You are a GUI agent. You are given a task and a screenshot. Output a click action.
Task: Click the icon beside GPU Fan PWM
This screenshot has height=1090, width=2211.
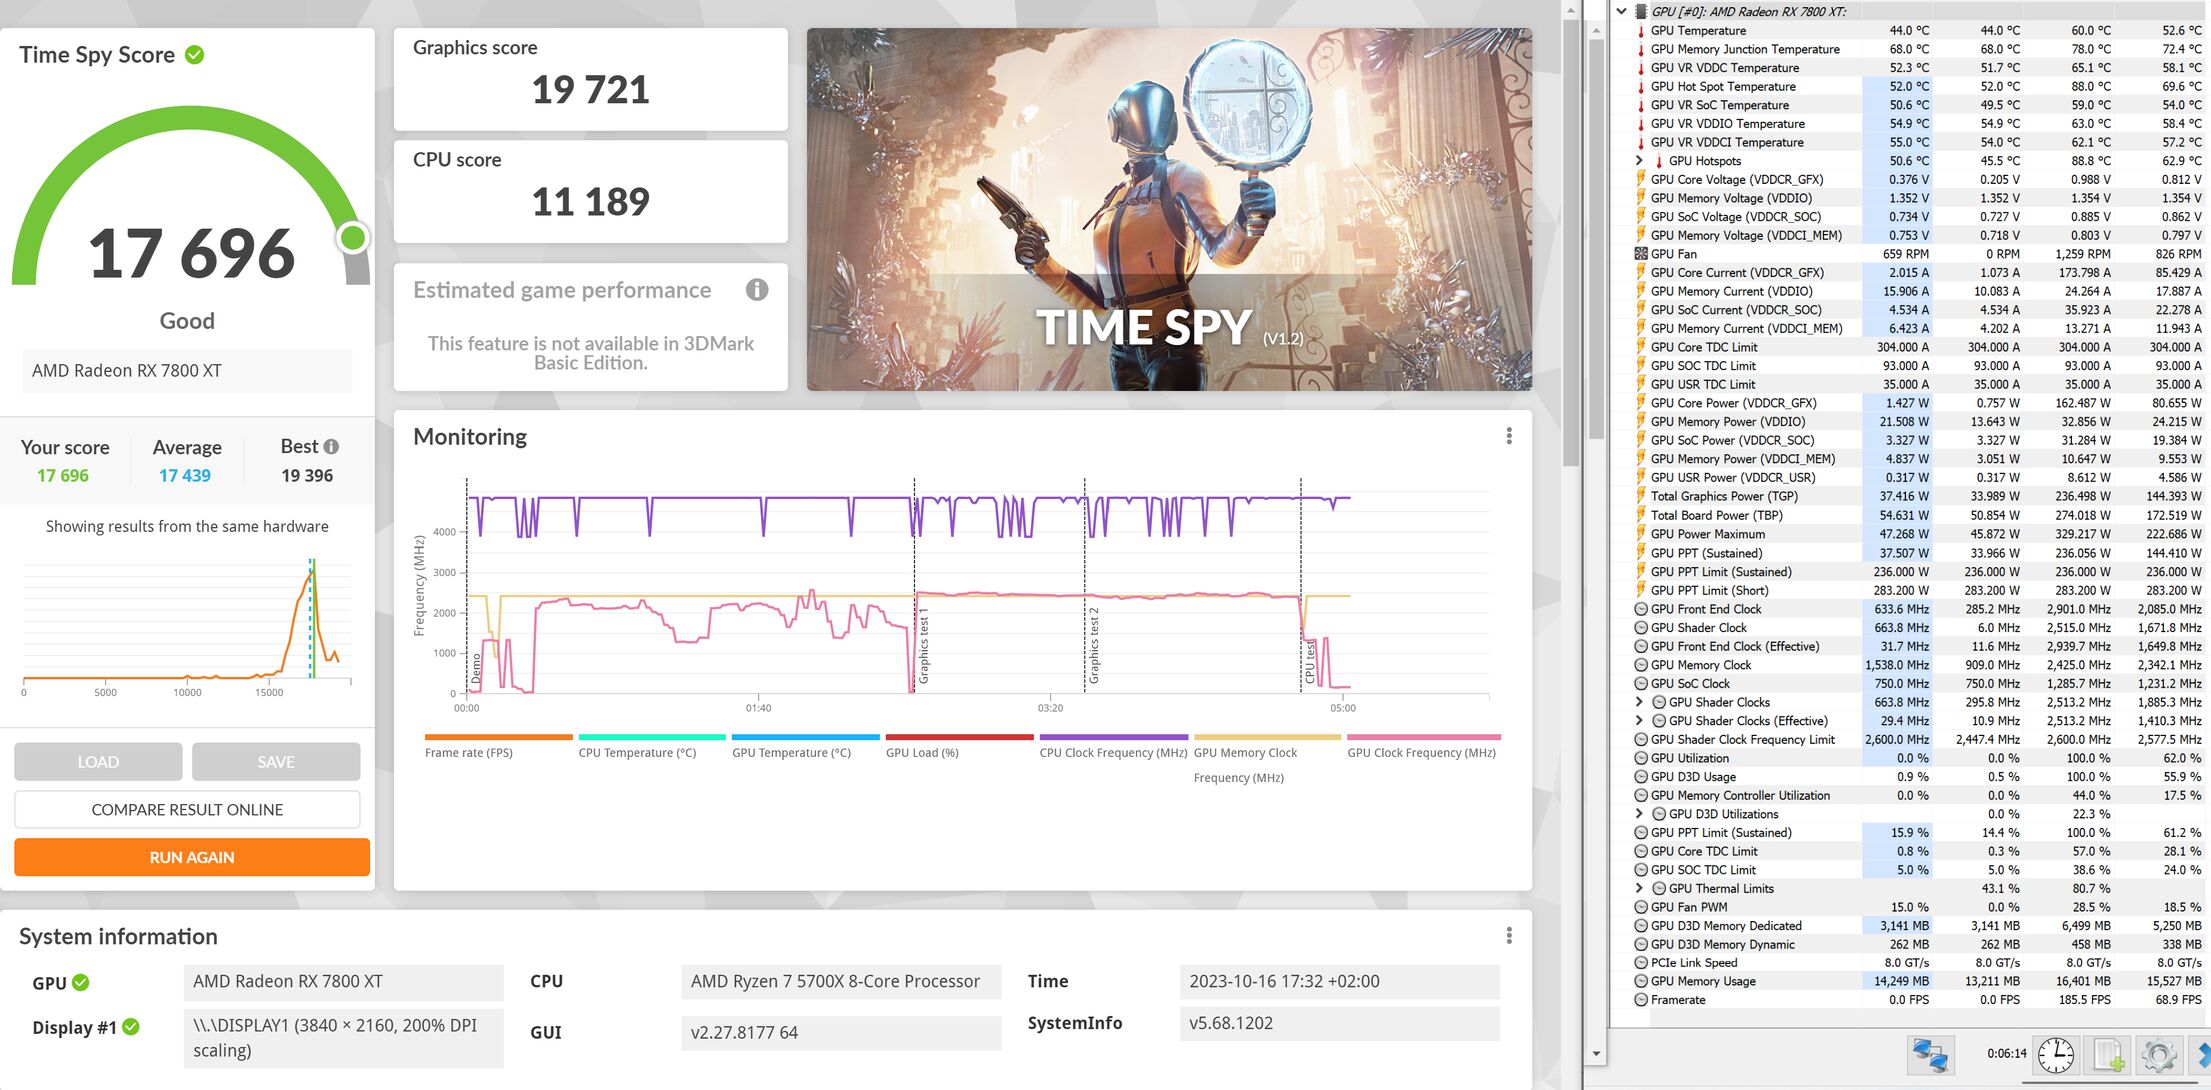[1641, 907]
